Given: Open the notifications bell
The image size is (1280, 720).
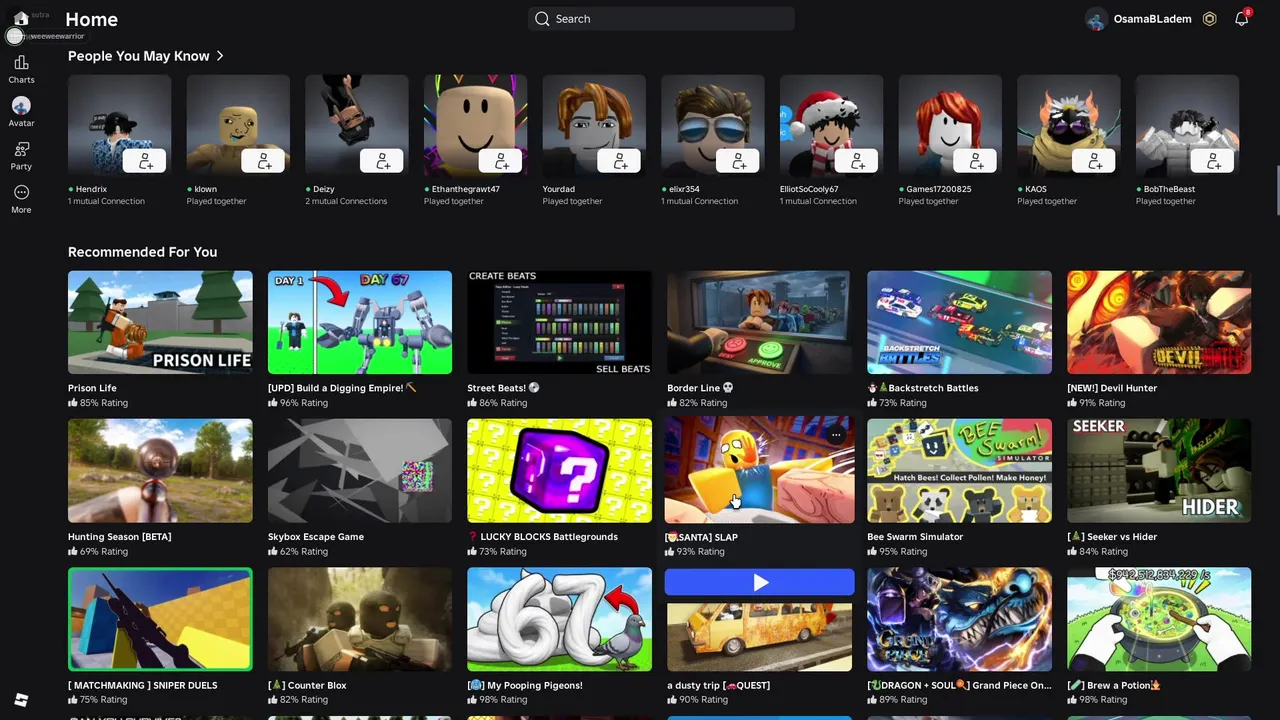Looking at the screenshot, I should [1241, 19].
